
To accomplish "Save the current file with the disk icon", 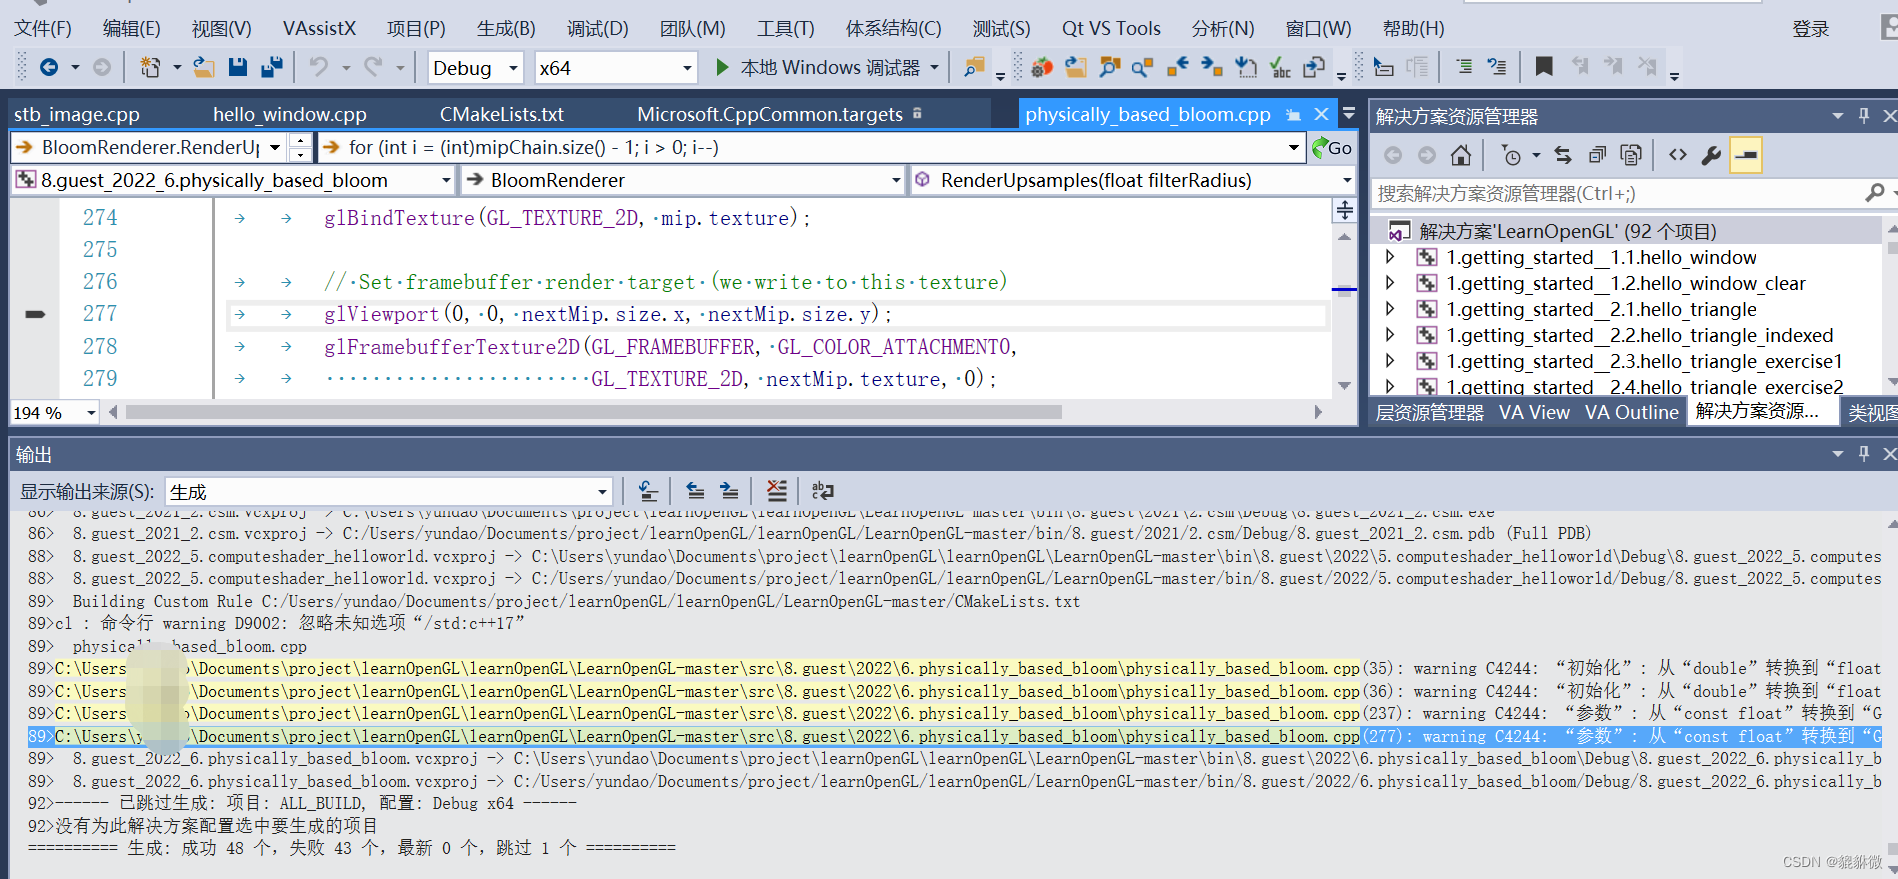I will (238, 67).
